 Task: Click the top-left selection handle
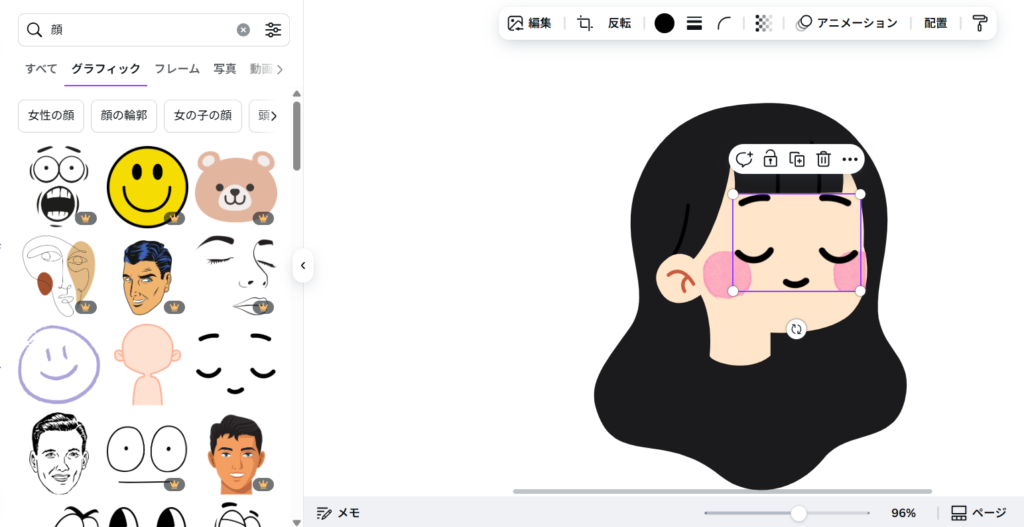click(733, 194)
